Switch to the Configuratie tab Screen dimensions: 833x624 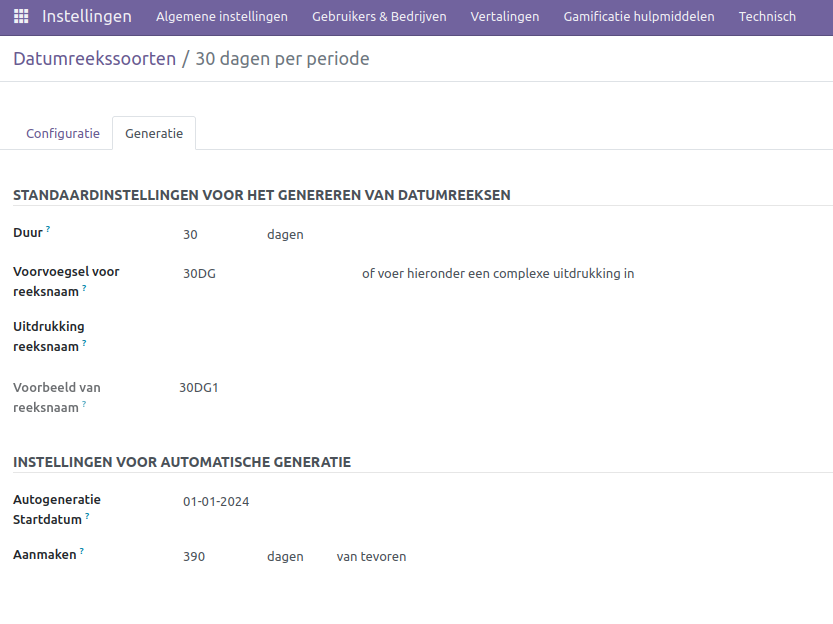click(62, 133)
